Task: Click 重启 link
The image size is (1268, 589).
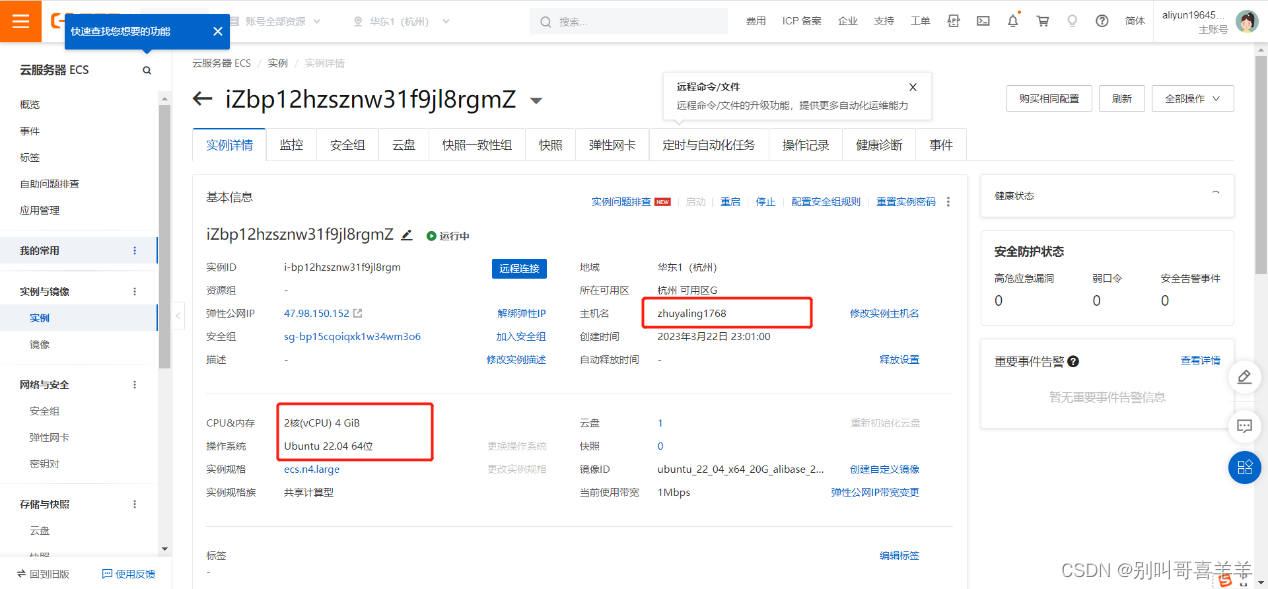Action: [731, 202]
